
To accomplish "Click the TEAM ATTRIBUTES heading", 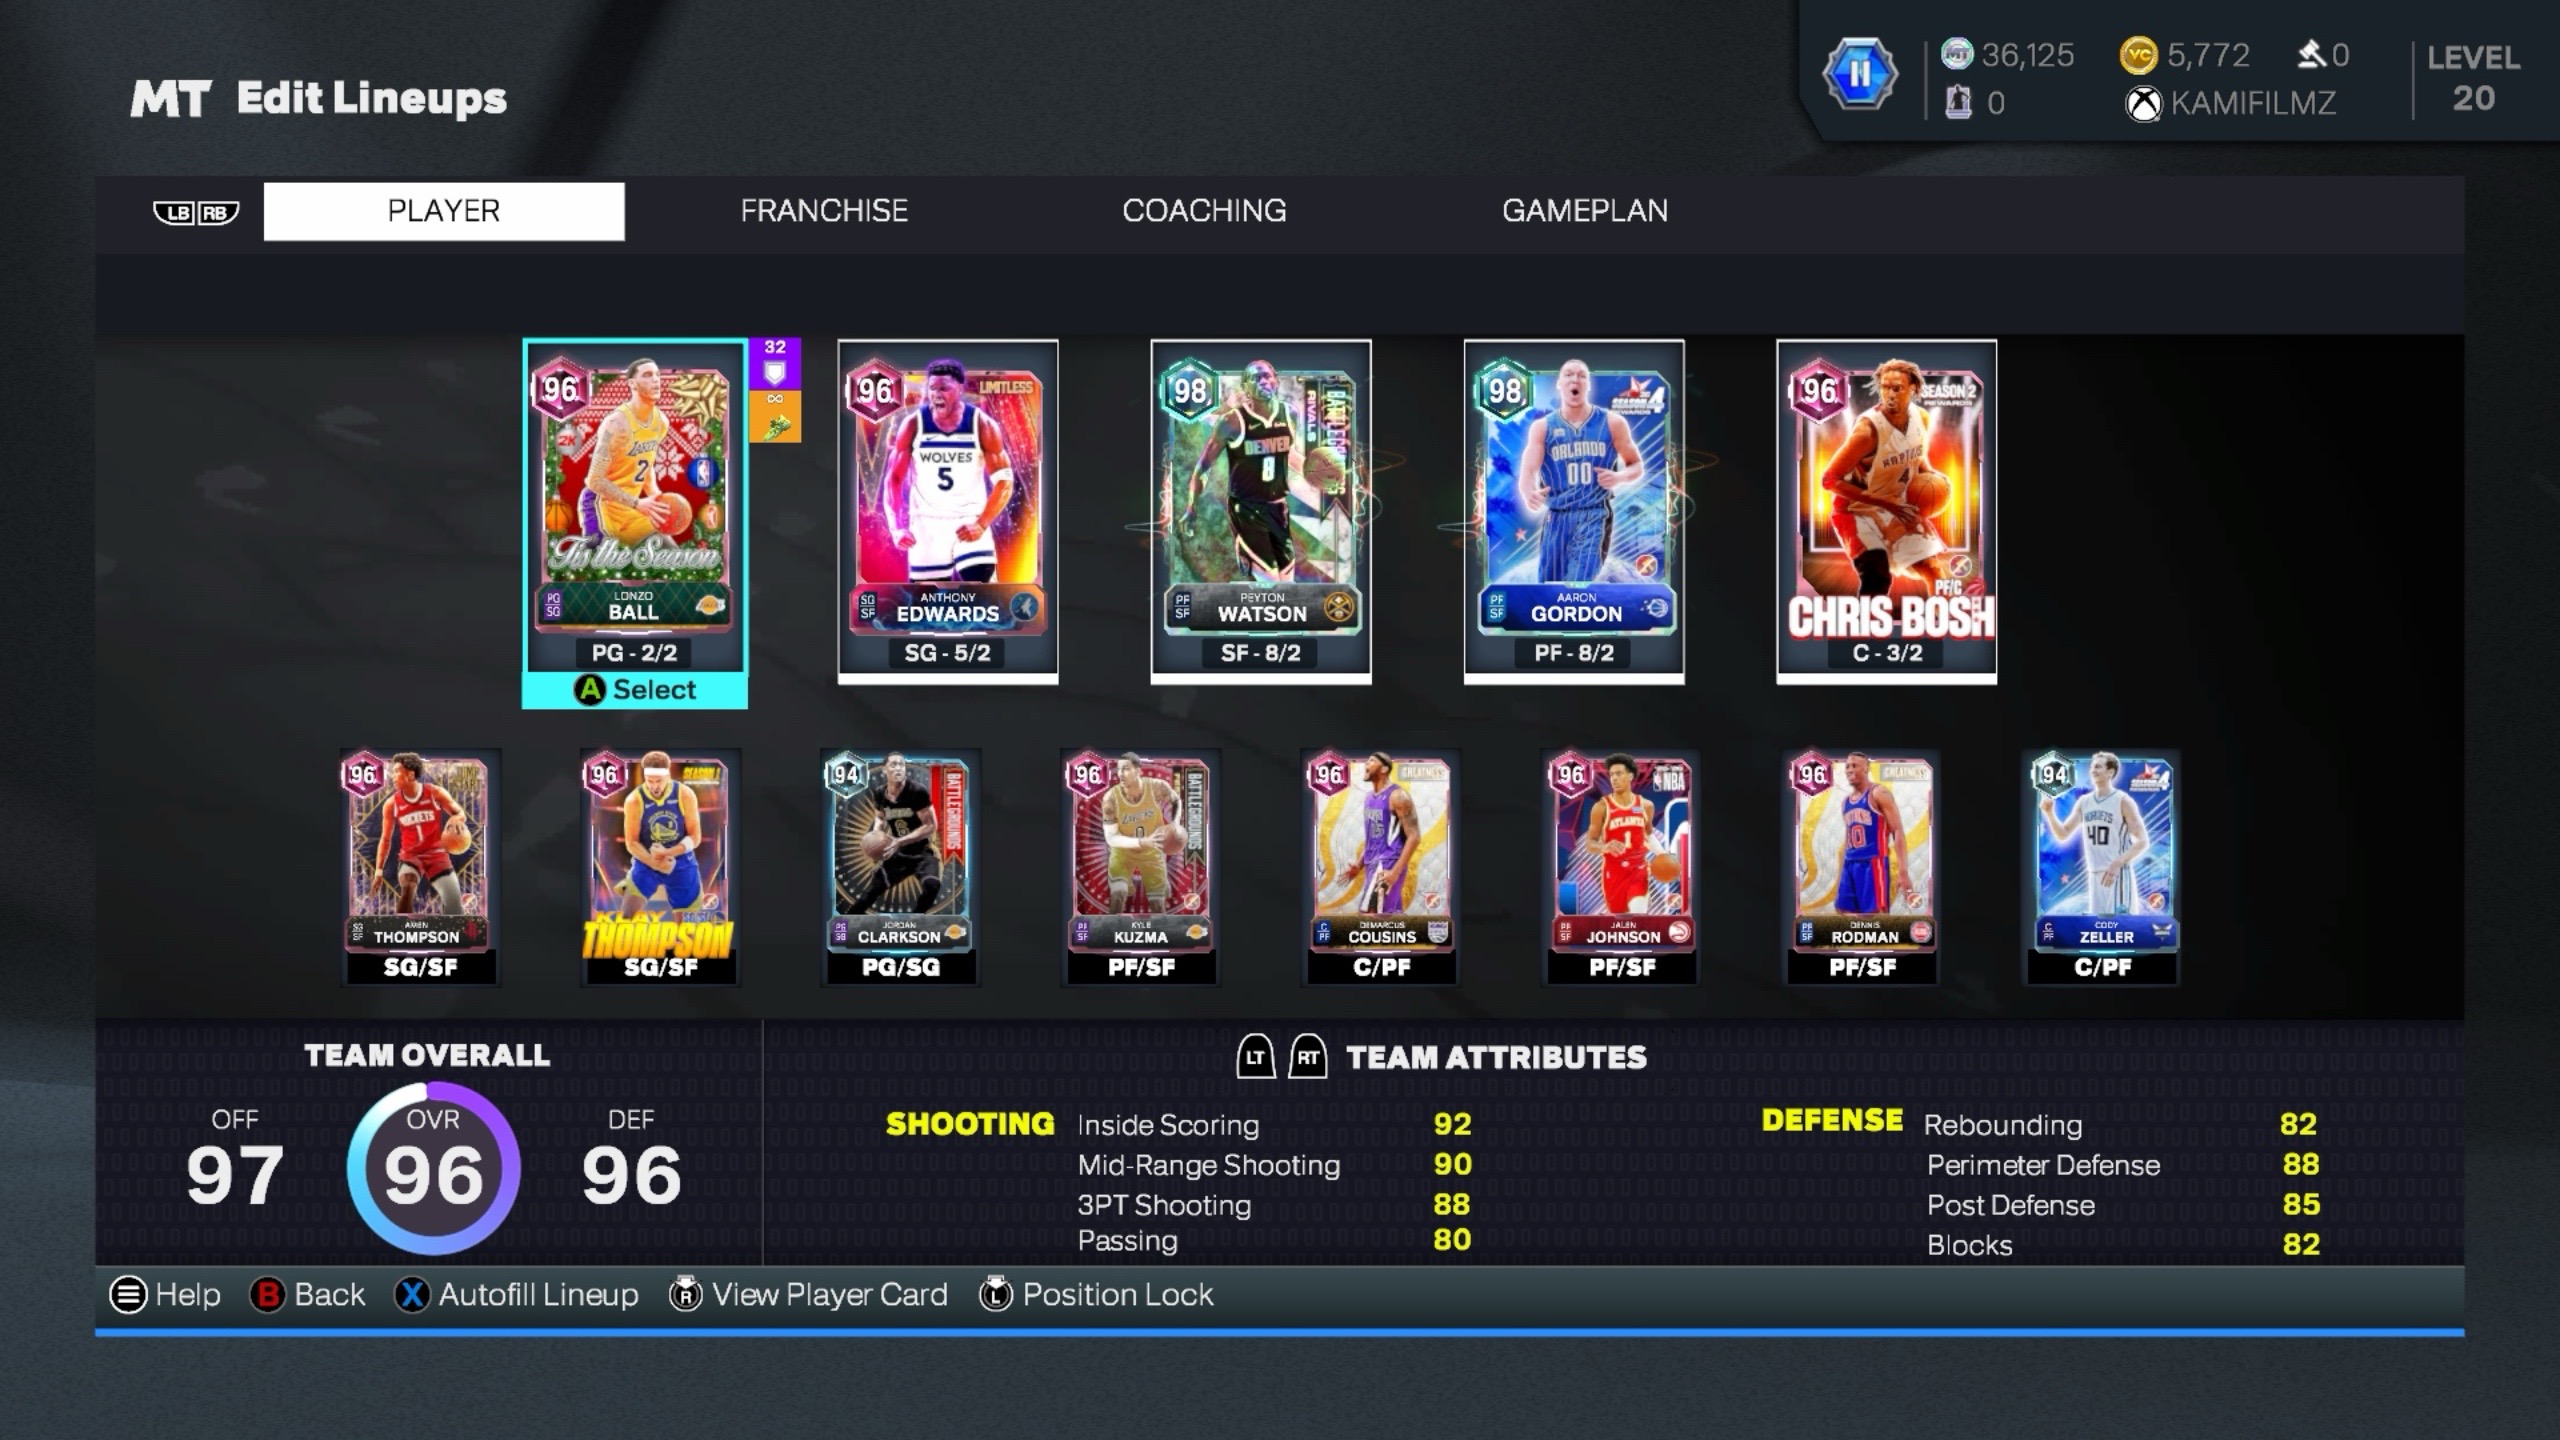I will point(1496,1057).
